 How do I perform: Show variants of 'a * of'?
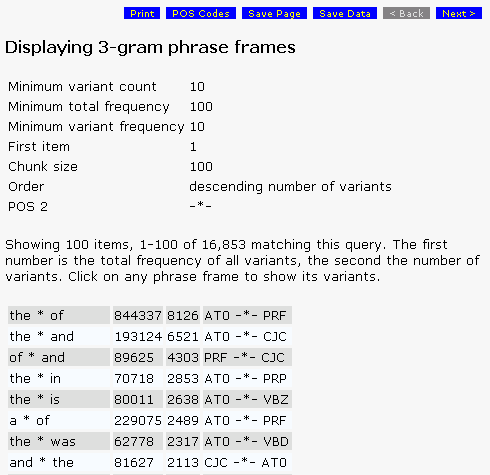[x=29, y=420]
